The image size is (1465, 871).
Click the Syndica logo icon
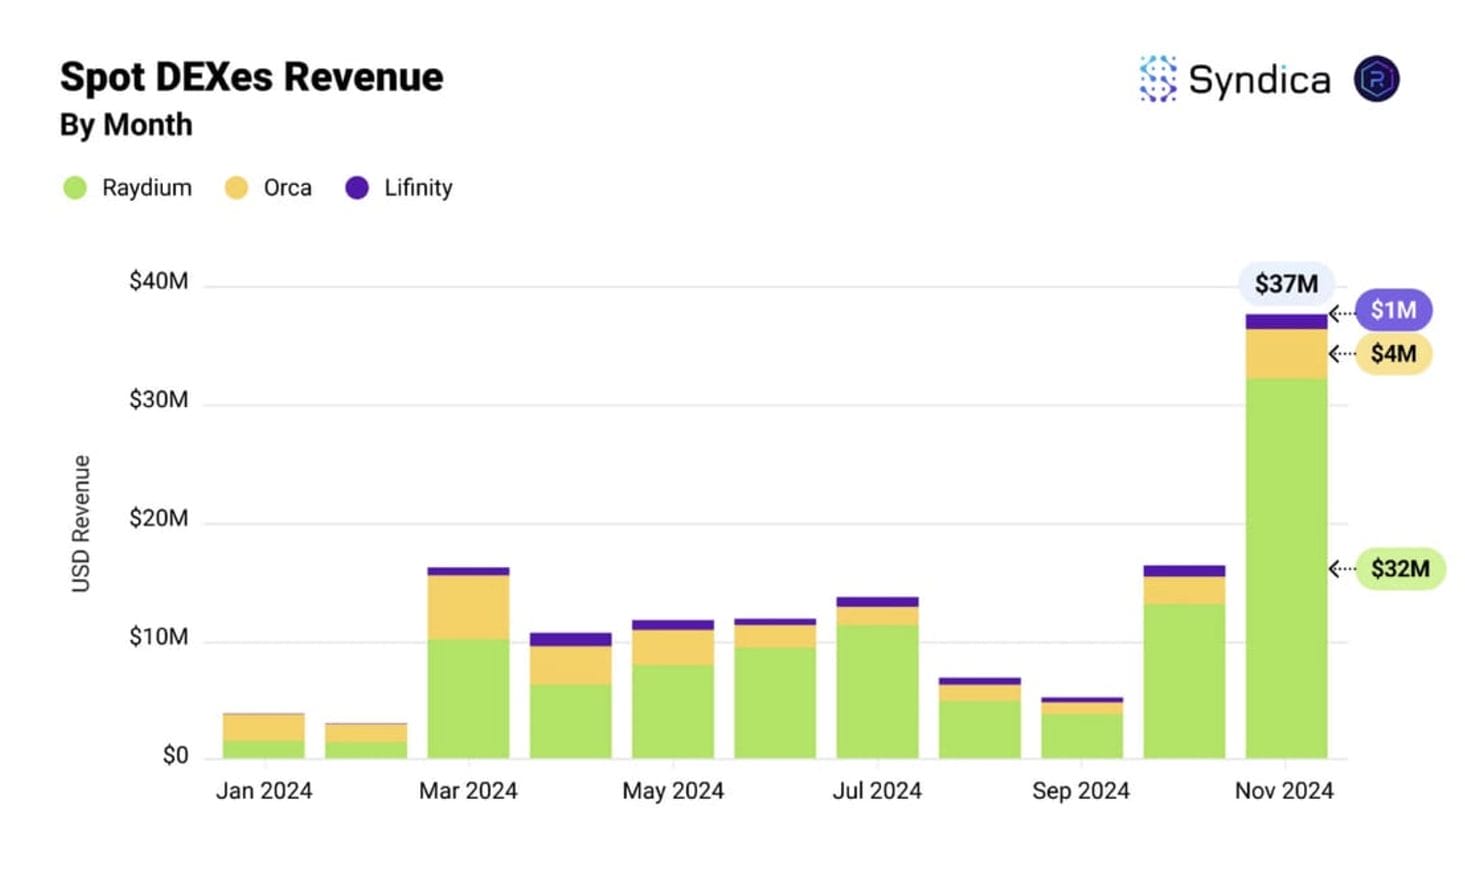point(1158,79)
